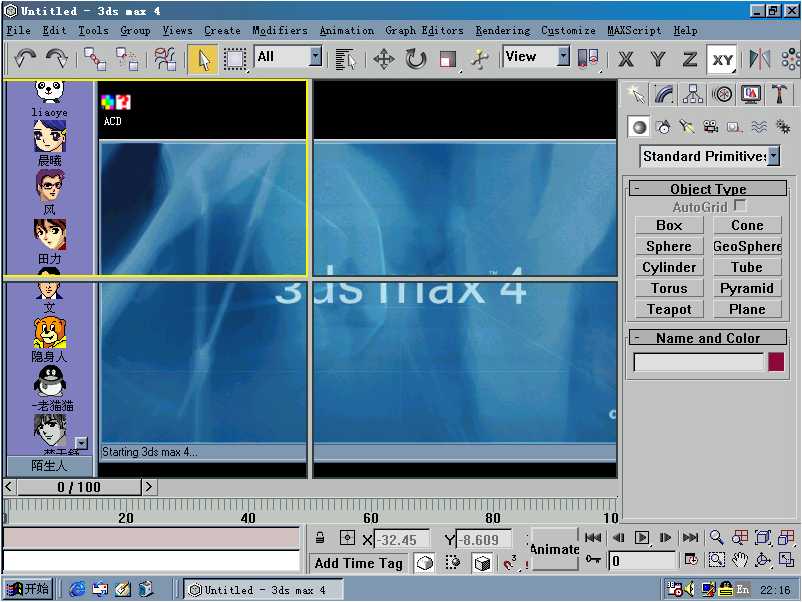Activate the Select and Scale tool
Image resolution: width=802 pixels, height=602 pixels.
pyautogui.click(x=448, y=59)
